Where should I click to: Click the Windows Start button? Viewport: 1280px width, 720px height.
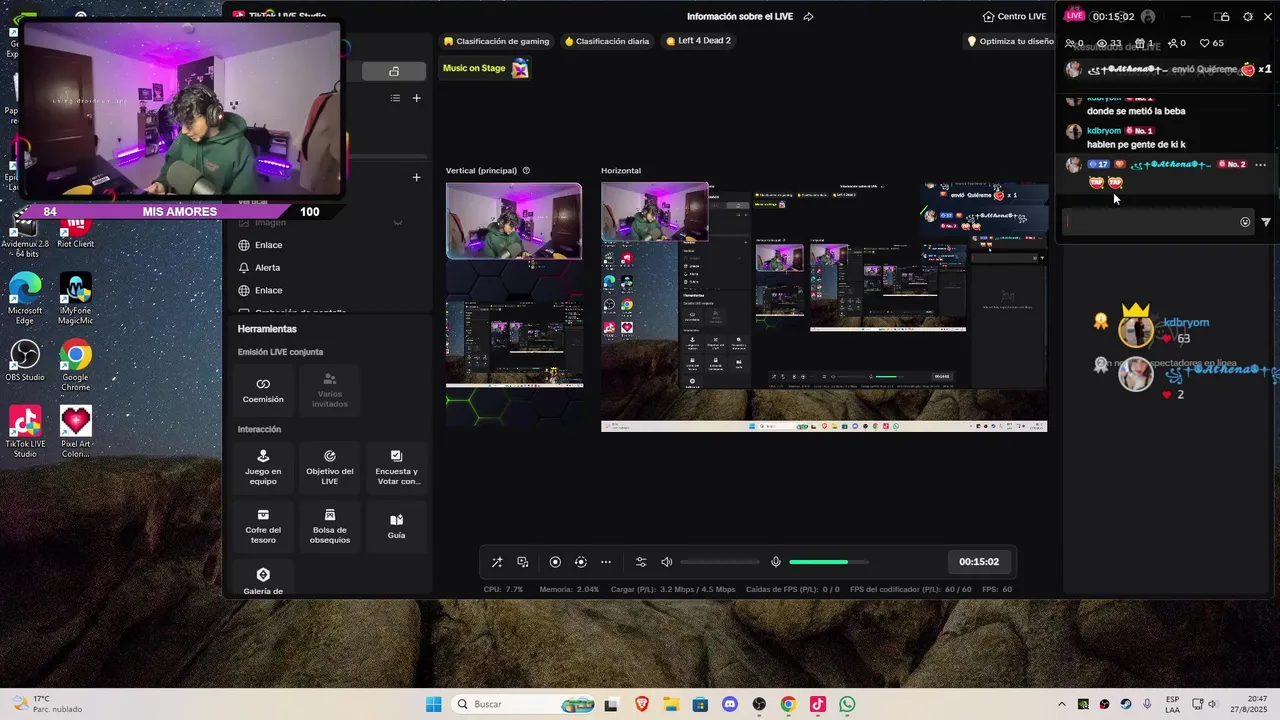click(433, 704)
